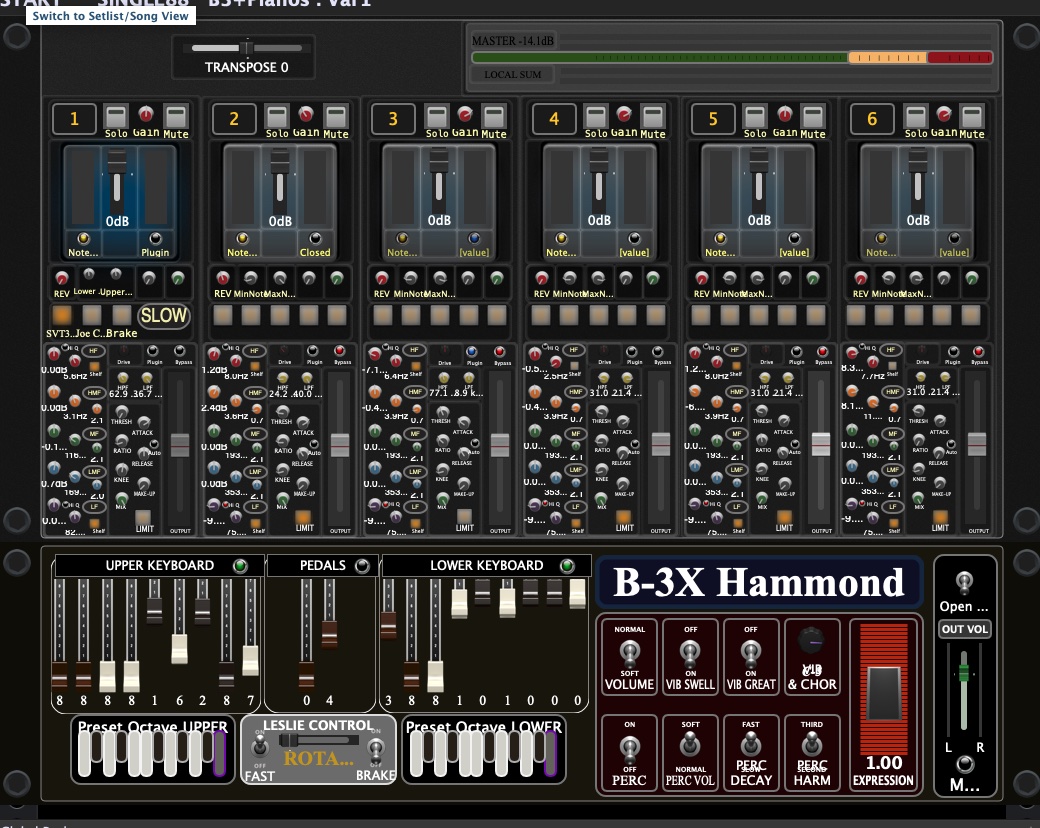Image resolution: width=1040 pixels, height=828 pixels.
Task: Flip the Perc Vol soft/normal switch
Action: pyautogui.click(x=690, y=746)
